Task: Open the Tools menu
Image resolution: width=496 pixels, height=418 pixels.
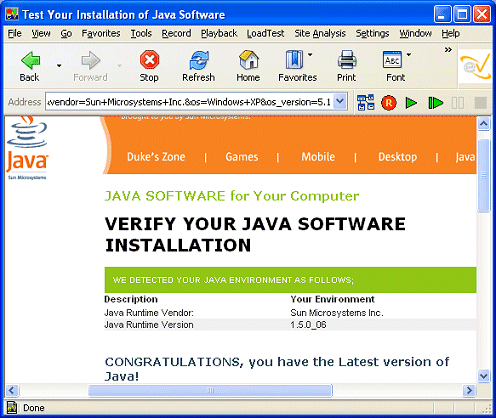Action: point(141,33)
